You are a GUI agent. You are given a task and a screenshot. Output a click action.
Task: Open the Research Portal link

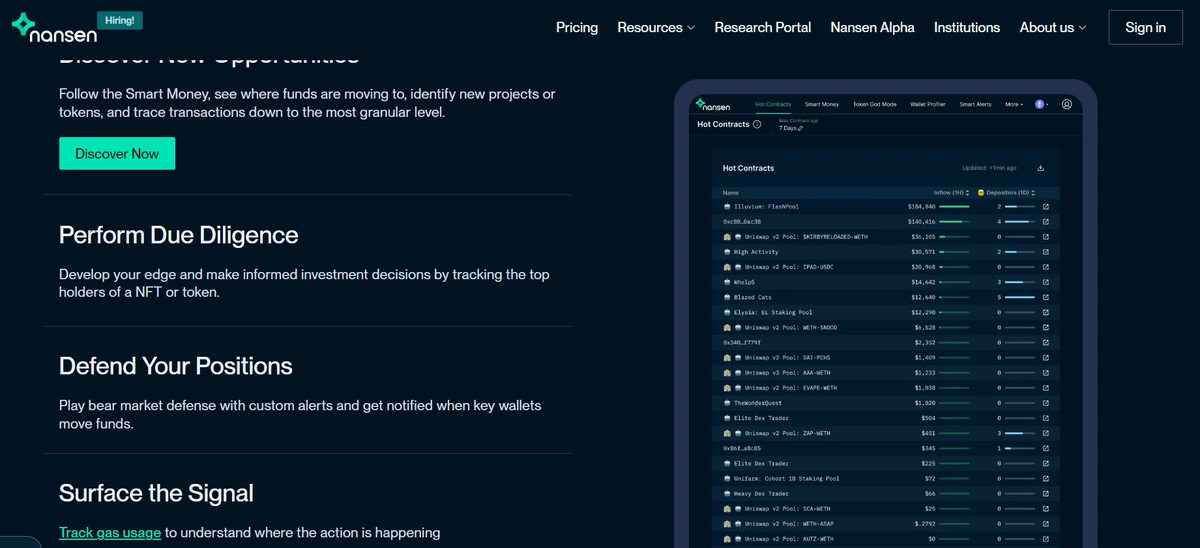click(x=763, y=27)
